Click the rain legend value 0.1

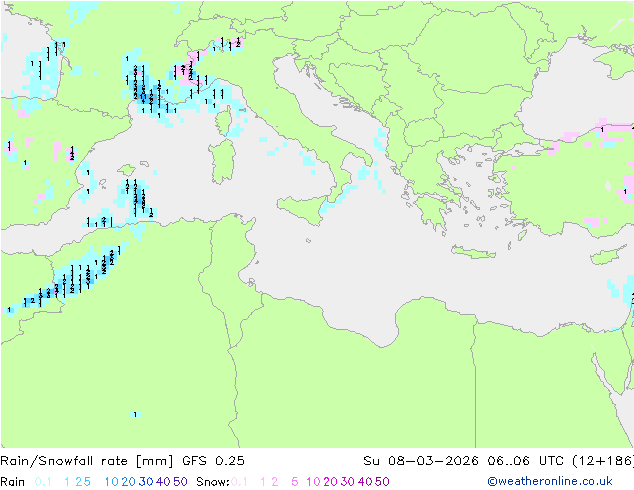(43, 482)
